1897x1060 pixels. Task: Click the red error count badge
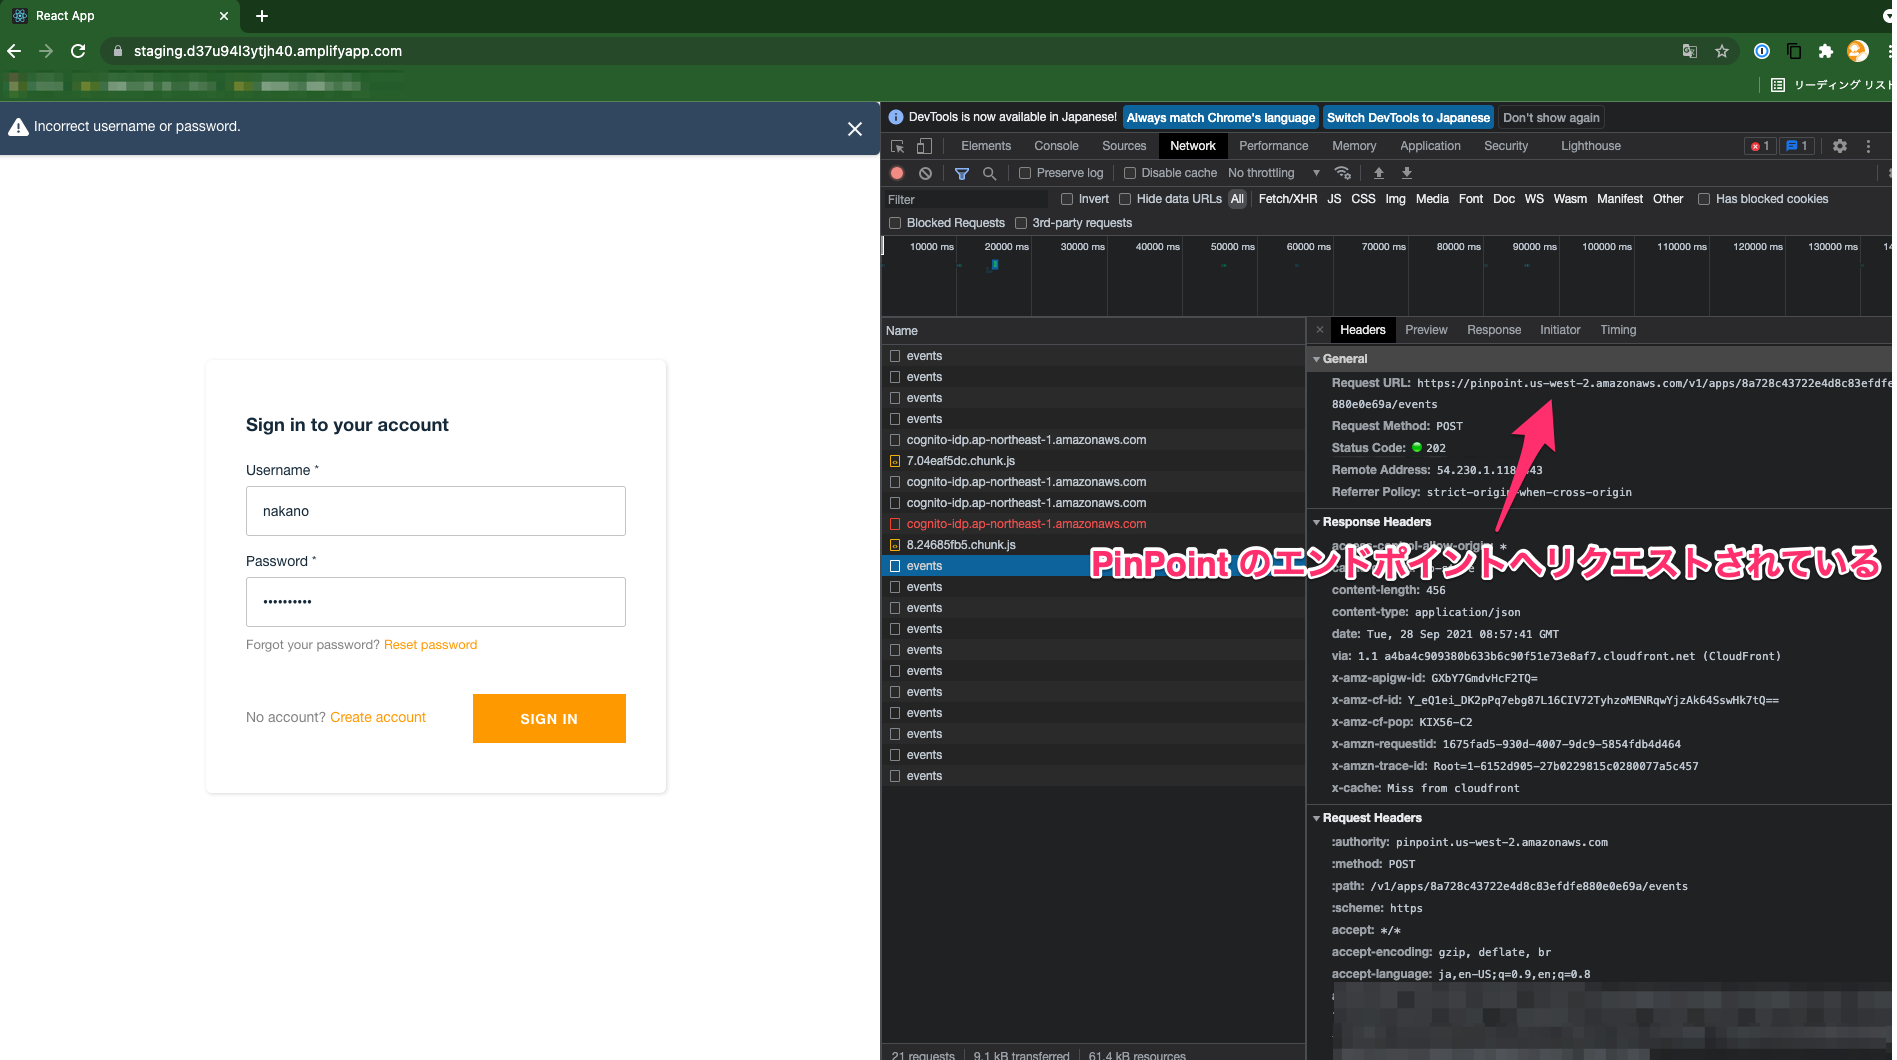tap(1760, 146)
